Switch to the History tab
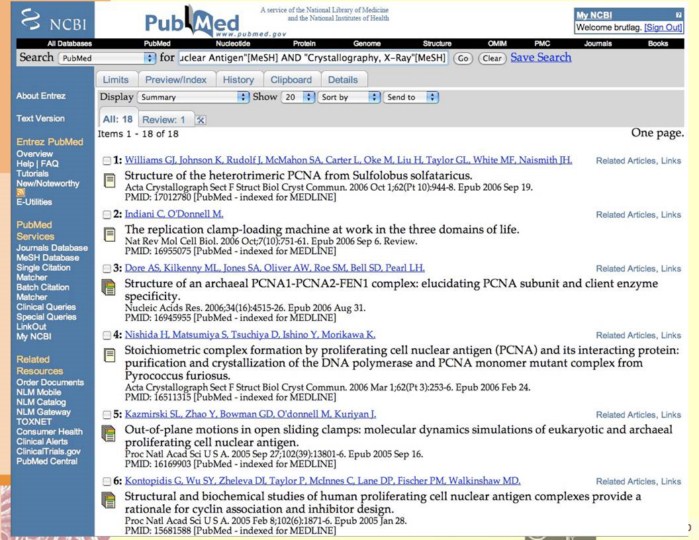This screenshot has height=540, width=699. [x=238, y=79]
